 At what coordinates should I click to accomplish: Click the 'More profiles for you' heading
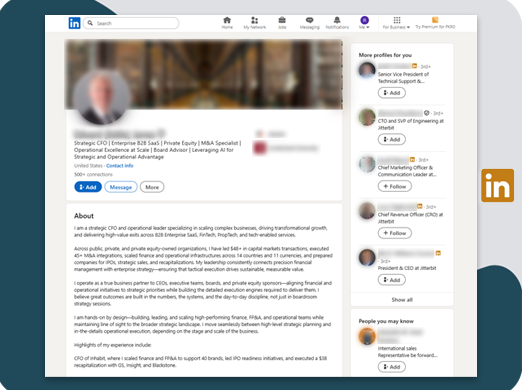pyautogui.click(x=385, y=55)
